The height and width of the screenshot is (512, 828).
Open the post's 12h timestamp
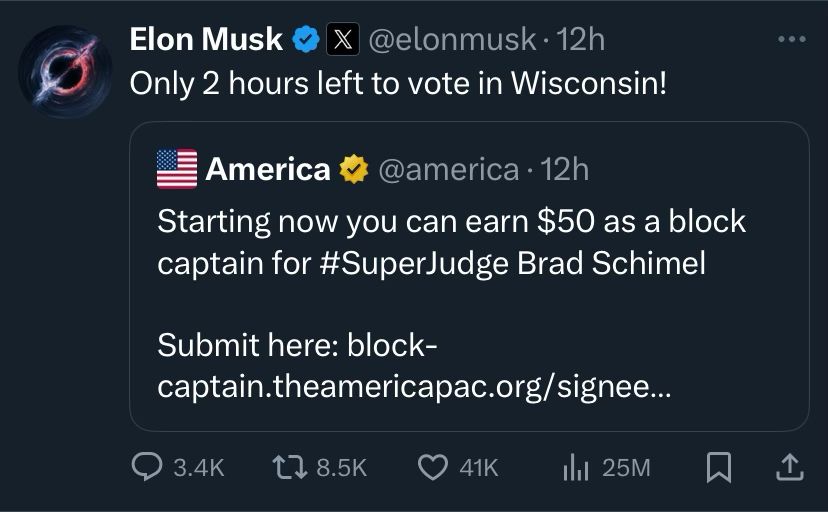pyautogui.click(x=580, y=40)
